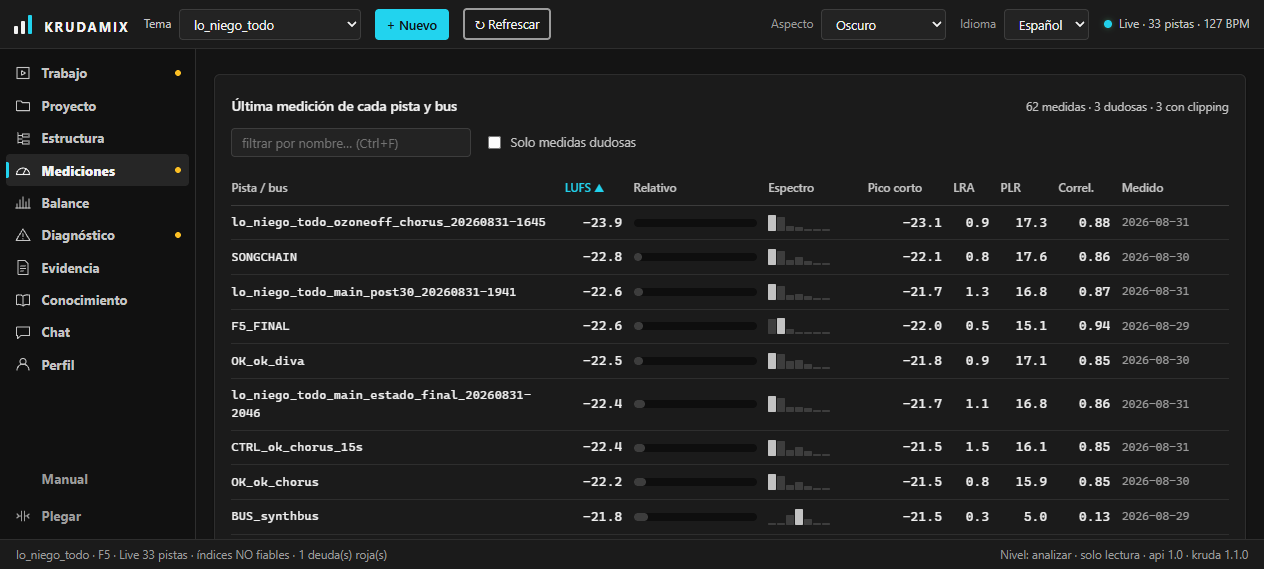The height and width of the screenshot is (569, 1264).
Task: Select the OK_ok_diva track name
Action: (268, 361)
